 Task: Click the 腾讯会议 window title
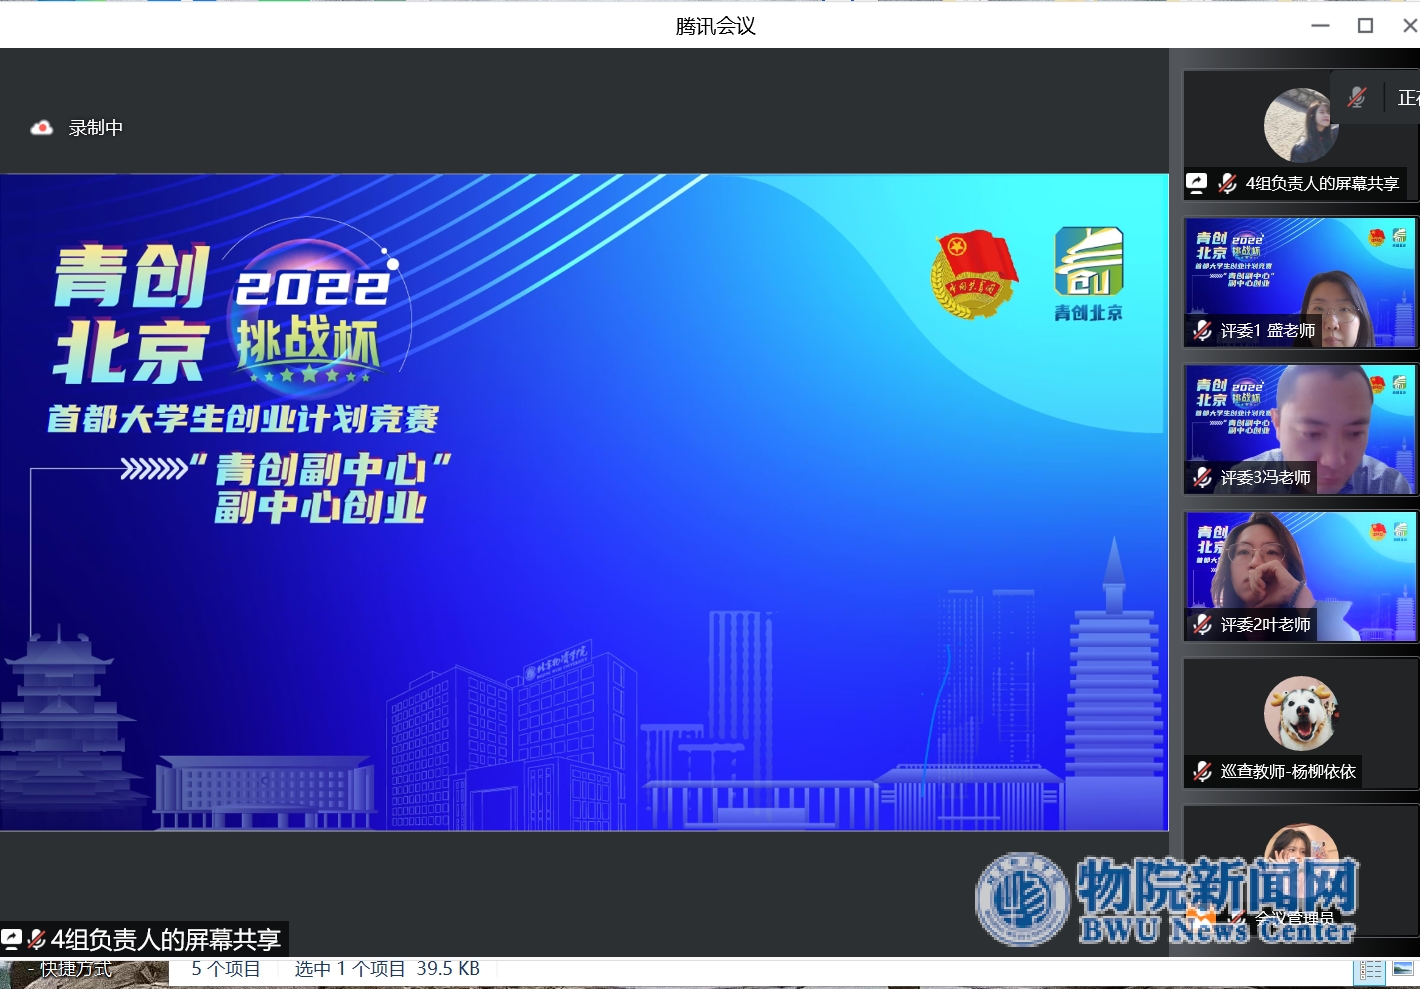click(x=715, y=26)
